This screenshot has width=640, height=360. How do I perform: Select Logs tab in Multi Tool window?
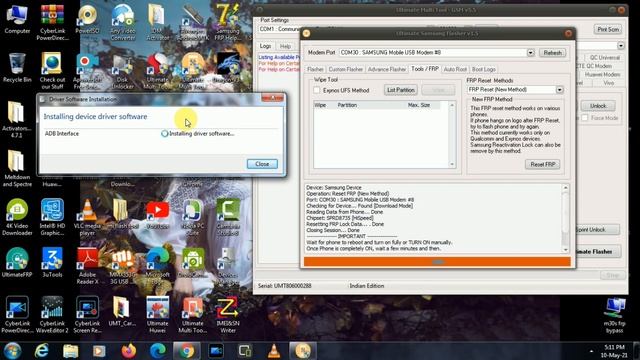click(x=265, y=46)
